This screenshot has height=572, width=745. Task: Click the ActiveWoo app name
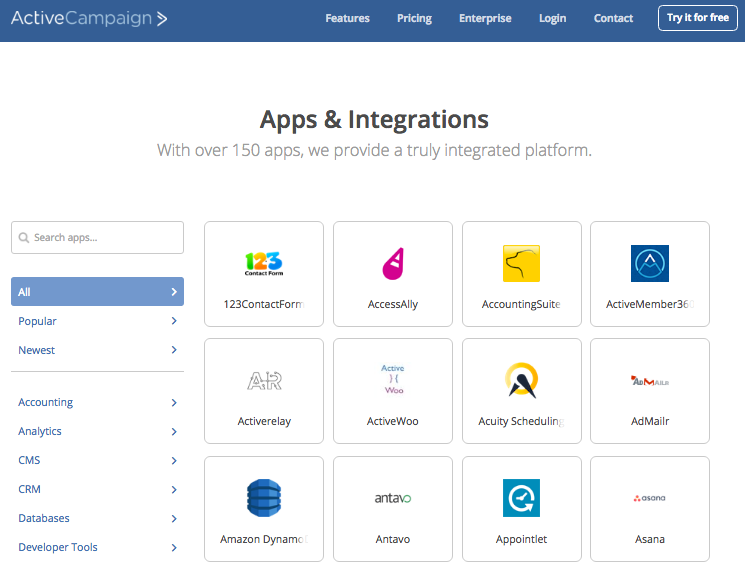tap(393, 421)
